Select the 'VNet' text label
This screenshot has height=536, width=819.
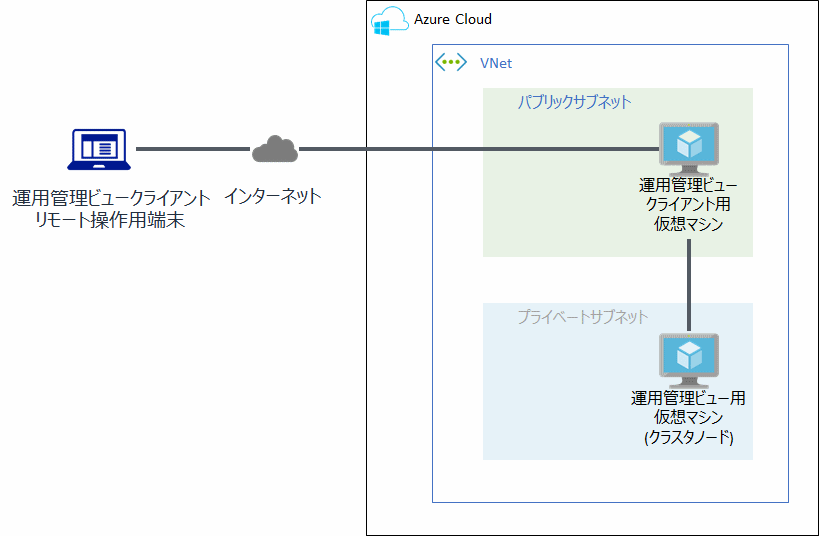[x=496, y=63]
